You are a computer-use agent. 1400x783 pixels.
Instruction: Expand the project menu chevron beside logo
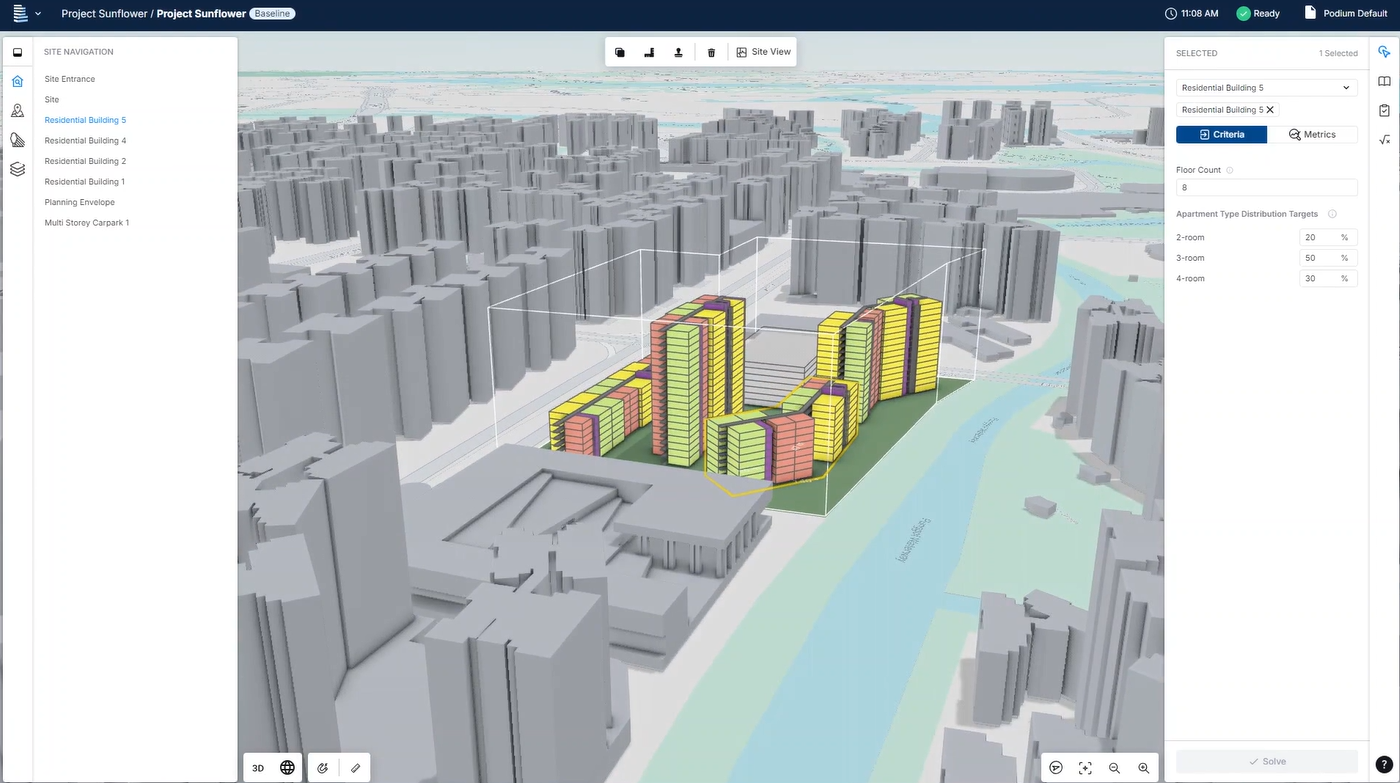pyautogui.click(x=38, y=14)
